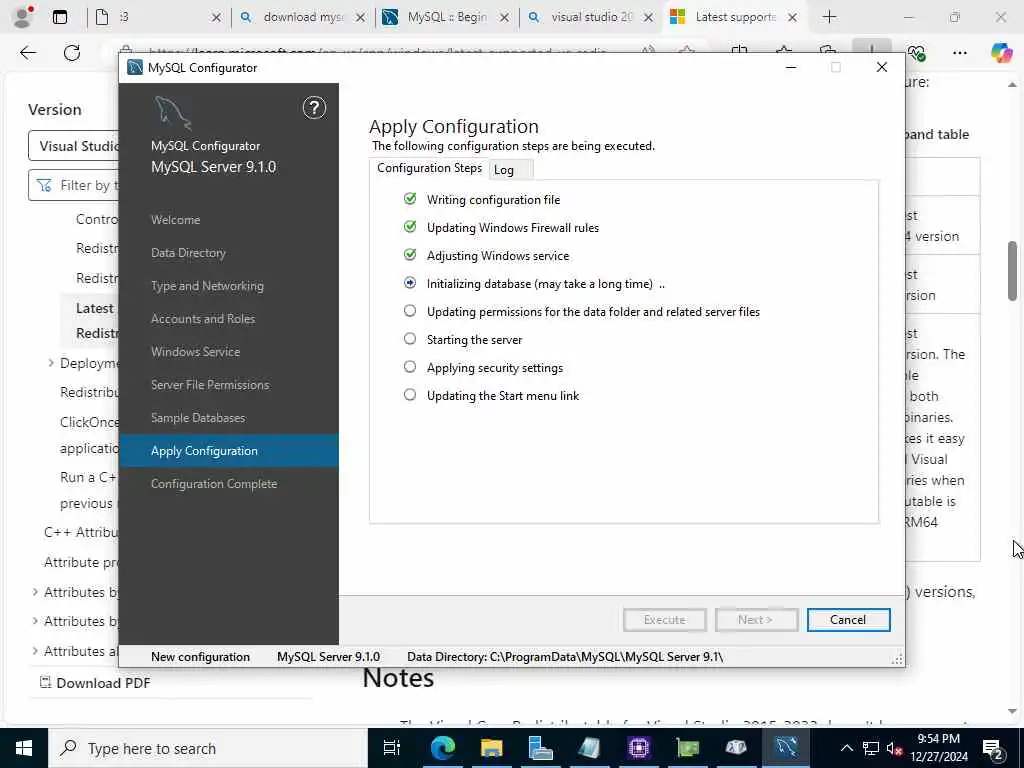Open the MySQL Configurator taskbar icon
Viewport: 1024px width, 768px height.
[x=786, y=748]
